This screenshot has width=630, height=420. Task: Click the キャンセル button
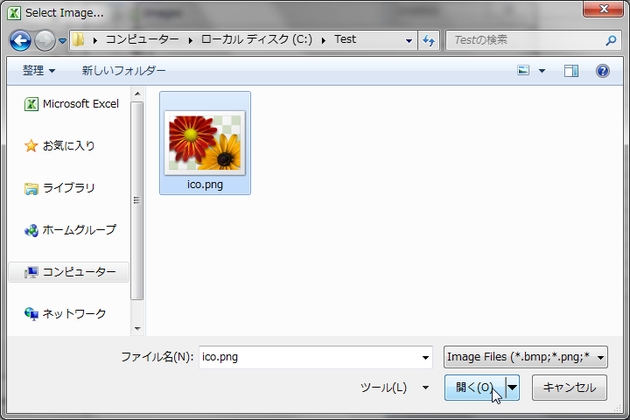coord(569,387)
